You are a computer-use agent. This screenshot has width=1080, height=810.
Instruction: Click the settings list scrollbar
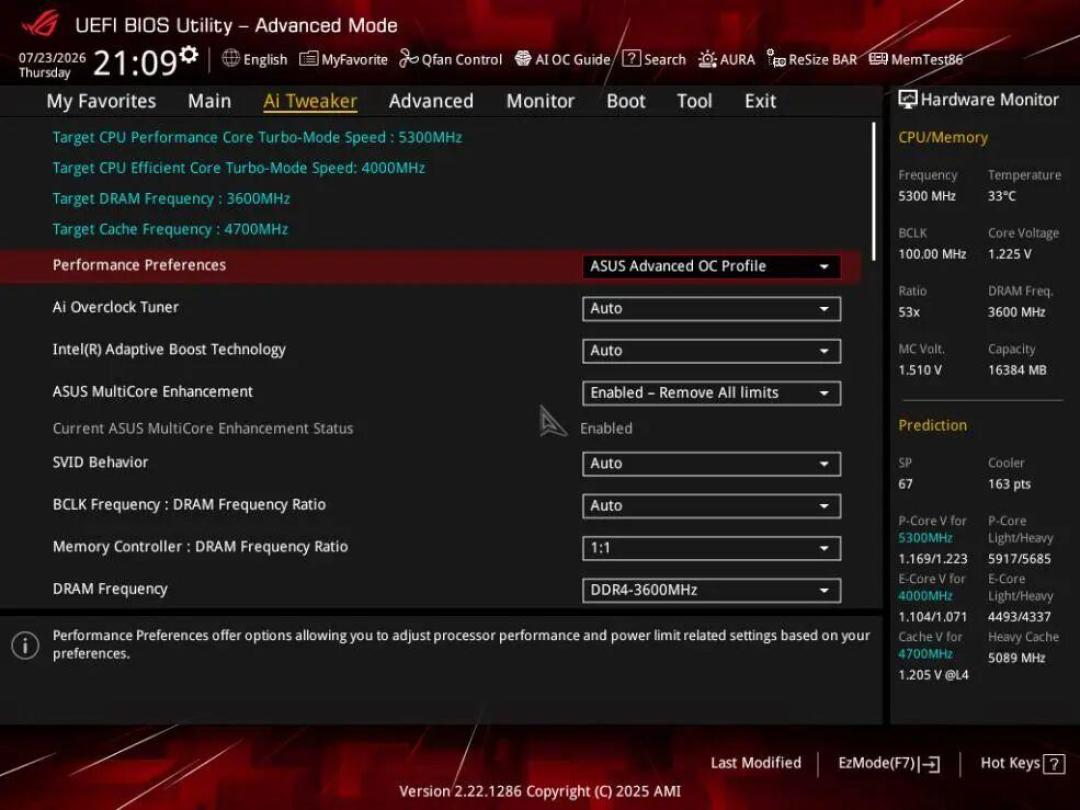pos(874,191)
